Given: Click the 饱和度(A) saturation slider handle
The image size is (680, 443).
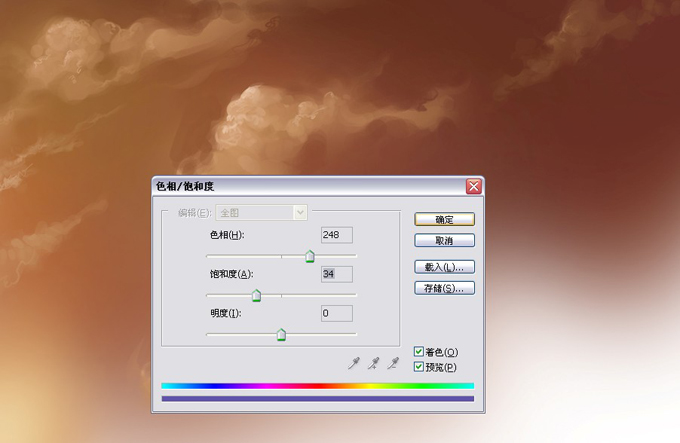Looking at the screenshot, I should tap(256, 296).
